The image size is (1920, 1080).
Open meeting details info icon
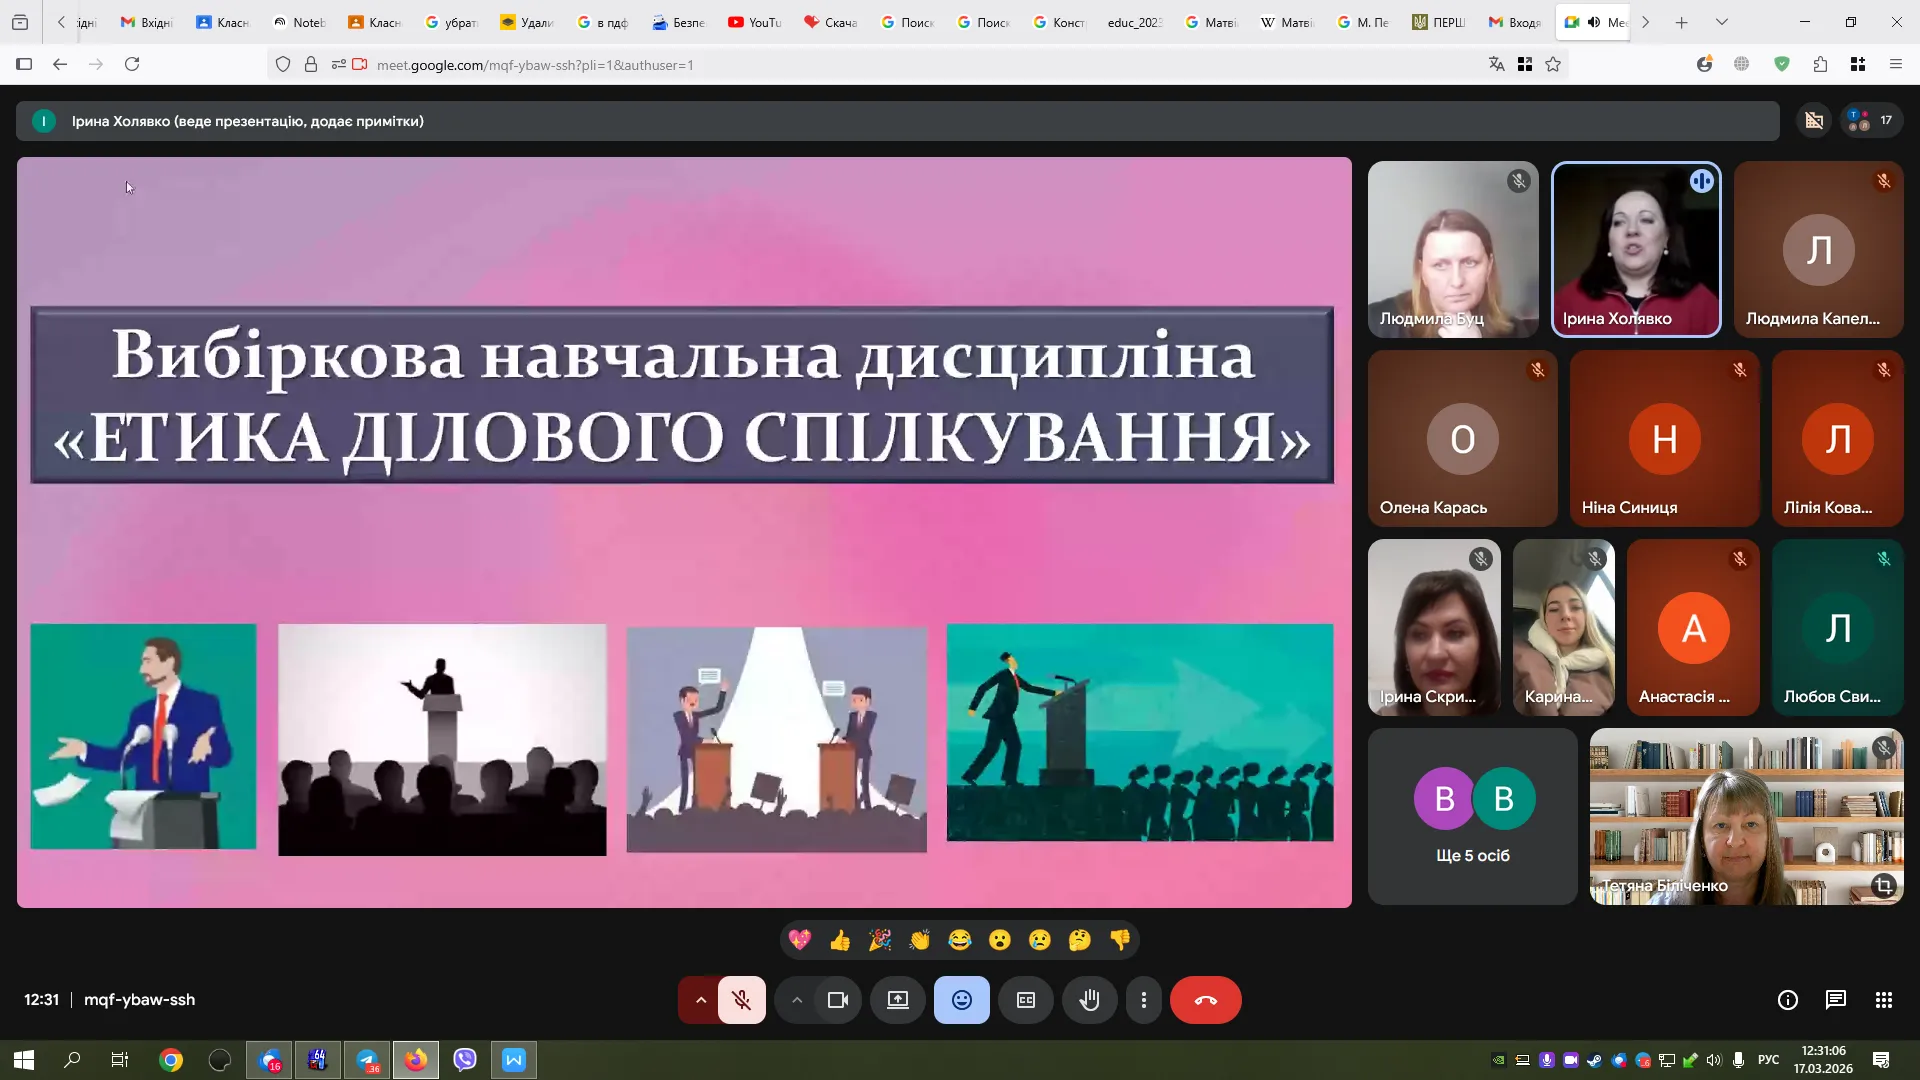click(1787, 1000)
